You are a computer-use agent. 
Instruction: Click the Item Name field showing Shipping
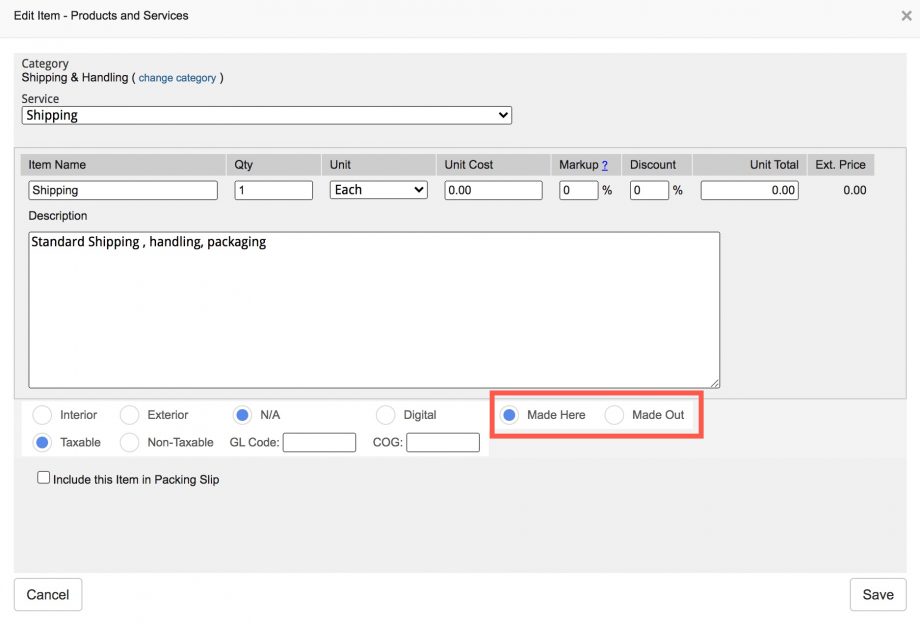point(122,190)
